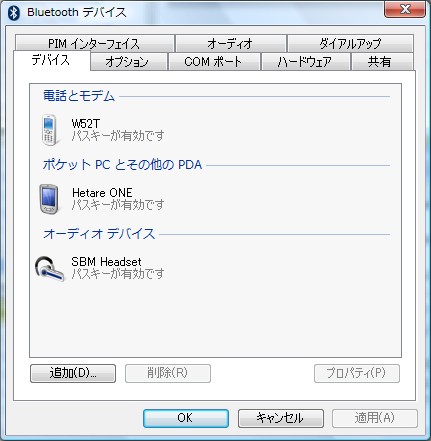Open the ダイアルアップ tab
This screenshot has width=431, height=441.
350,43
